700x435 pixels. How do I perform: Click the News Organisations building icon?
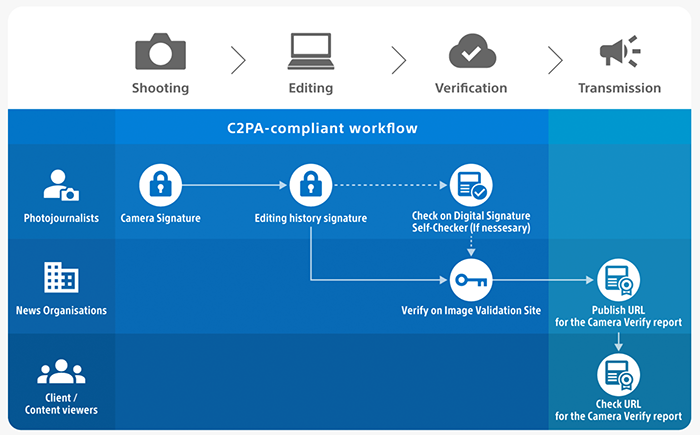[61, 278]
